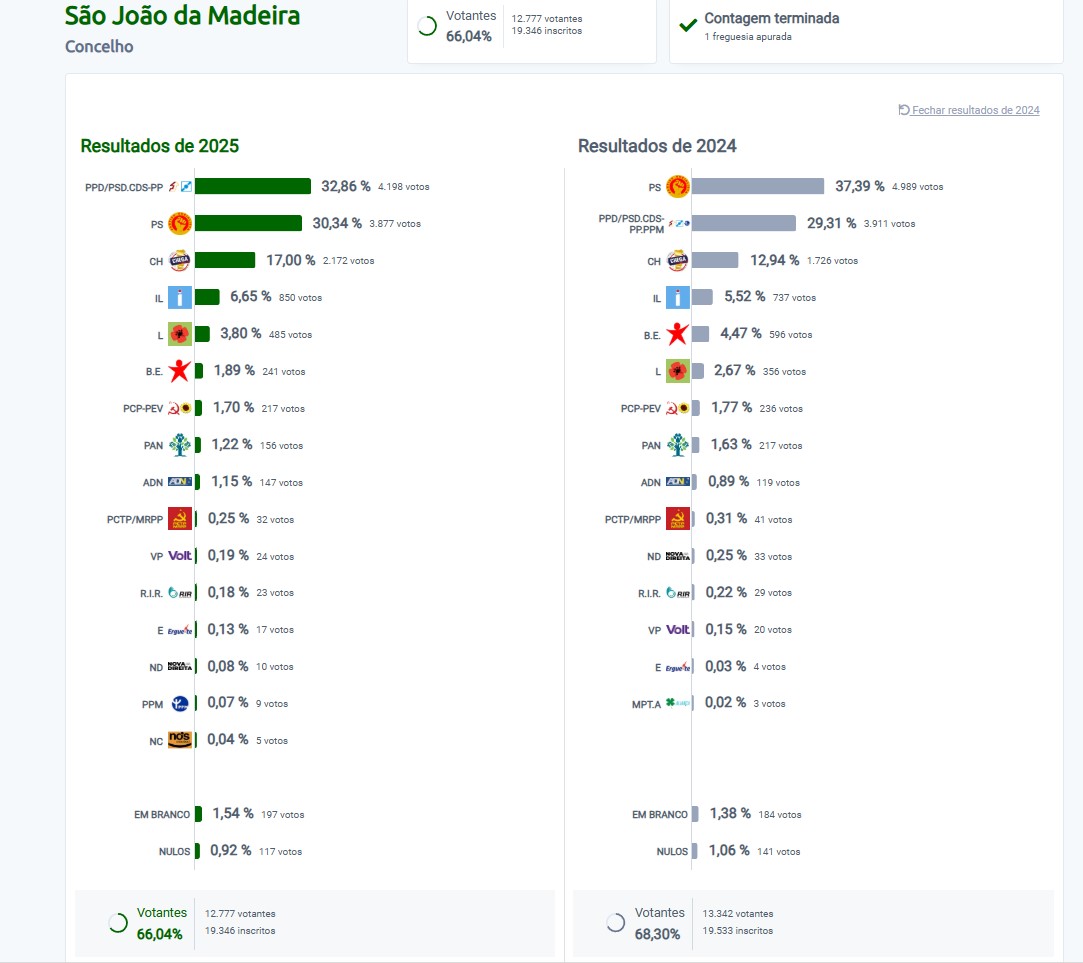Click PAN tree logo in 2024 results
This screenshot has width=1083, height=963.
pyautogui.click(x=678, y=445)
